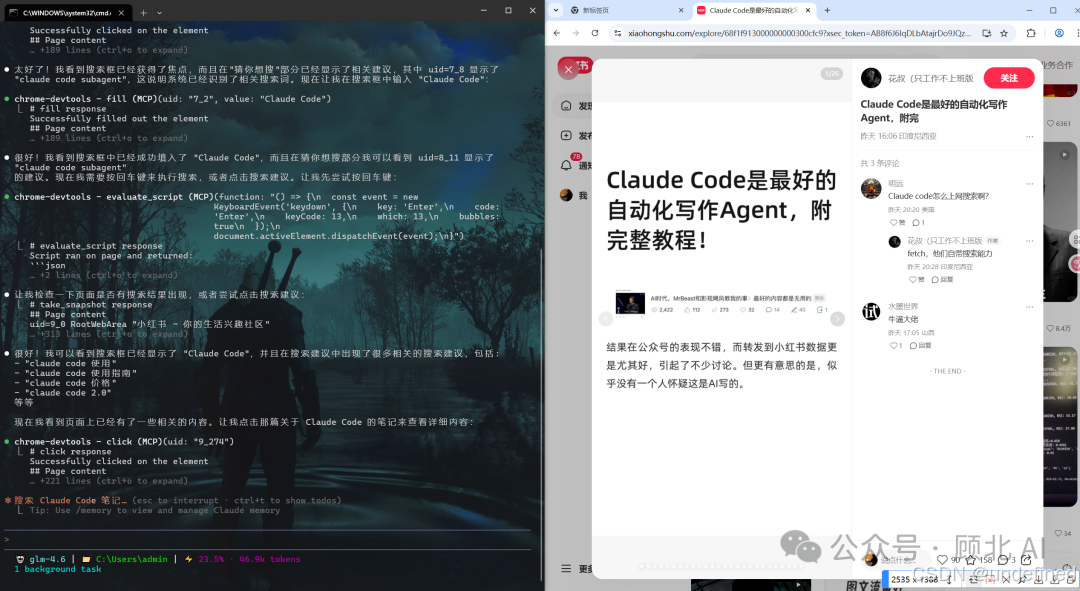This screenshot has width=1080, height=591.
Task: Toggle the bookmark star in address bar
Action: [x=1003, y=32]
